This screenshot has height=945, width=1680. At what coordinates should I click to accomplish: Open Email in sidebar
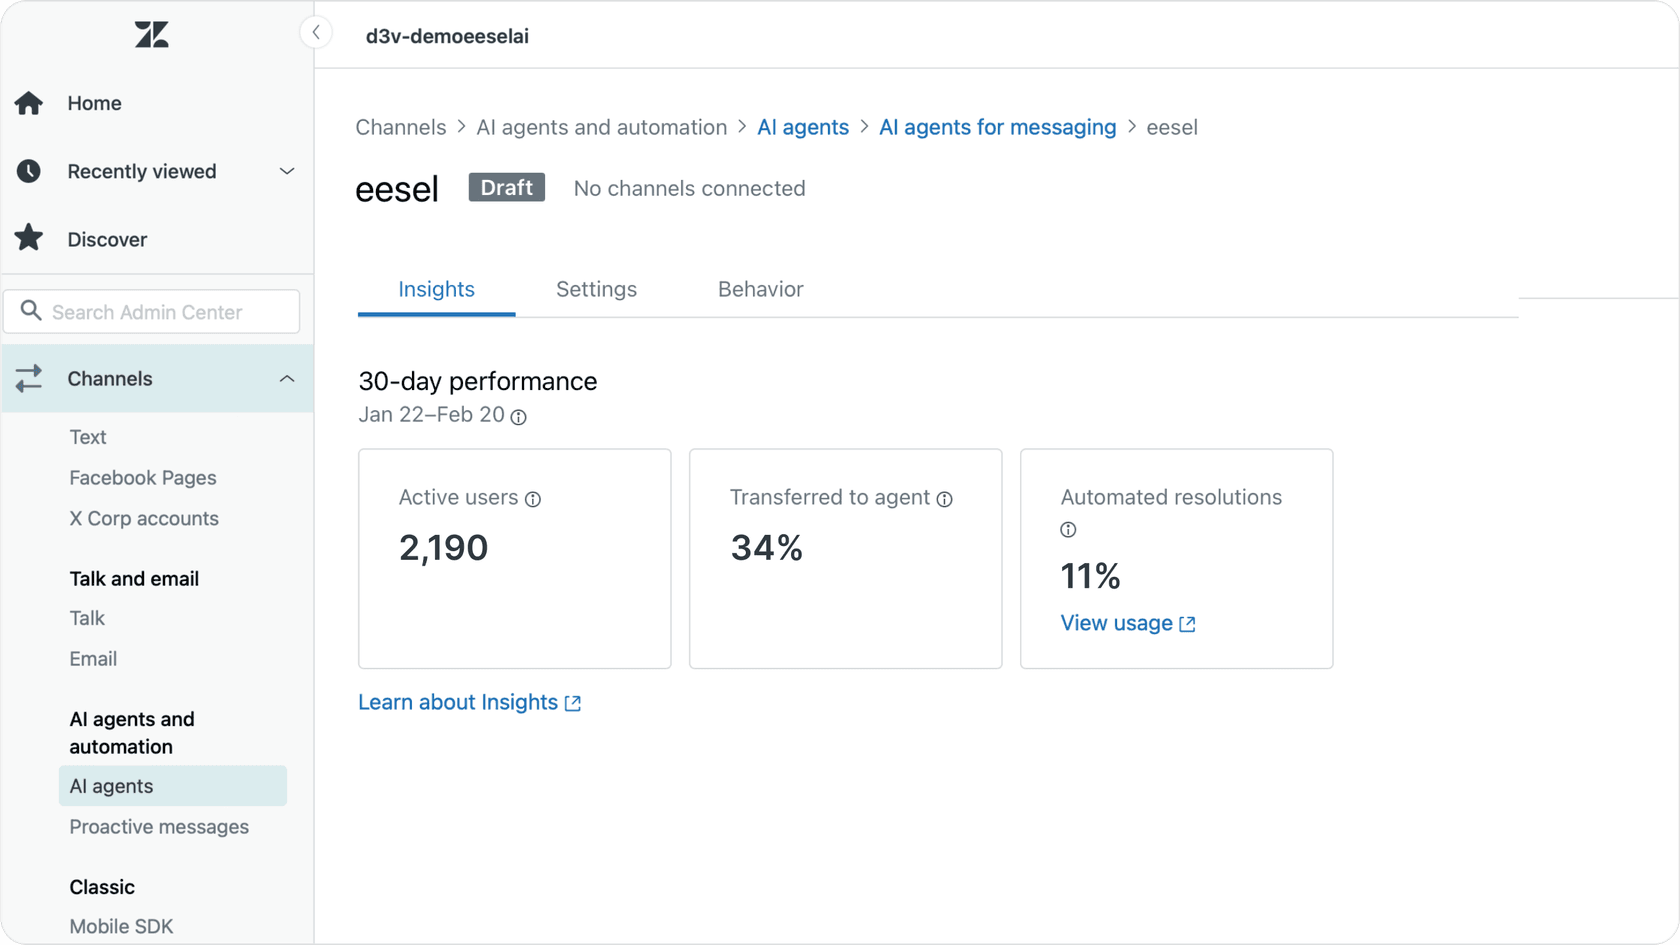[x=93, y=659]
